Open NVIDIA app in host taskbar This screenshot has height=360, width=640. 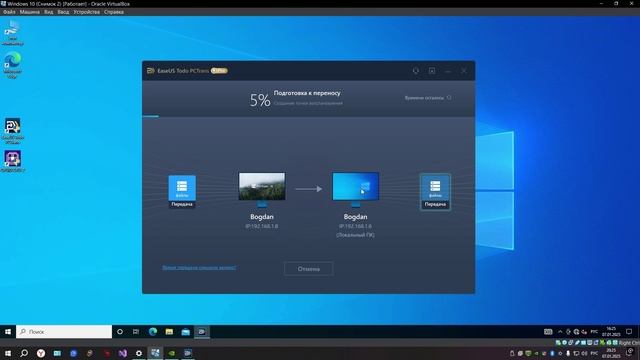172,353
